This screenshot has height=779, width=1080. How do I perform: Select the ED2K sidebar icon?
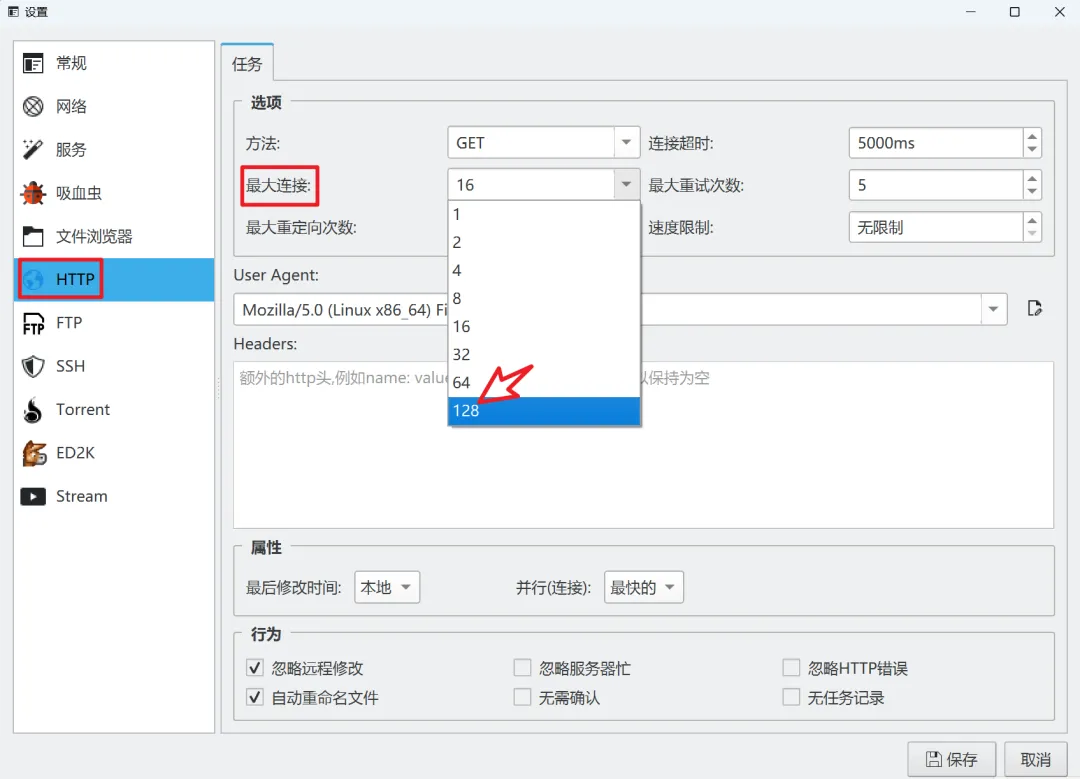point(74,452)
